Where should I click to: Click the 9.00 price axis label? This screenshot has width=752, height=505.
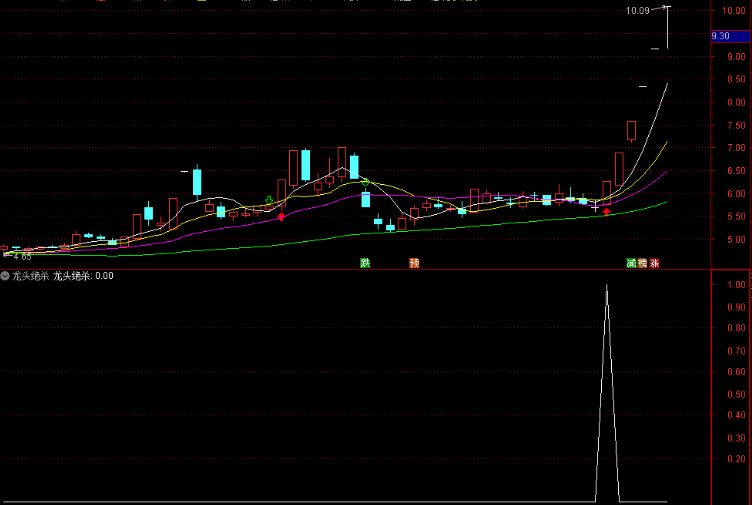(x=736, y=57)
